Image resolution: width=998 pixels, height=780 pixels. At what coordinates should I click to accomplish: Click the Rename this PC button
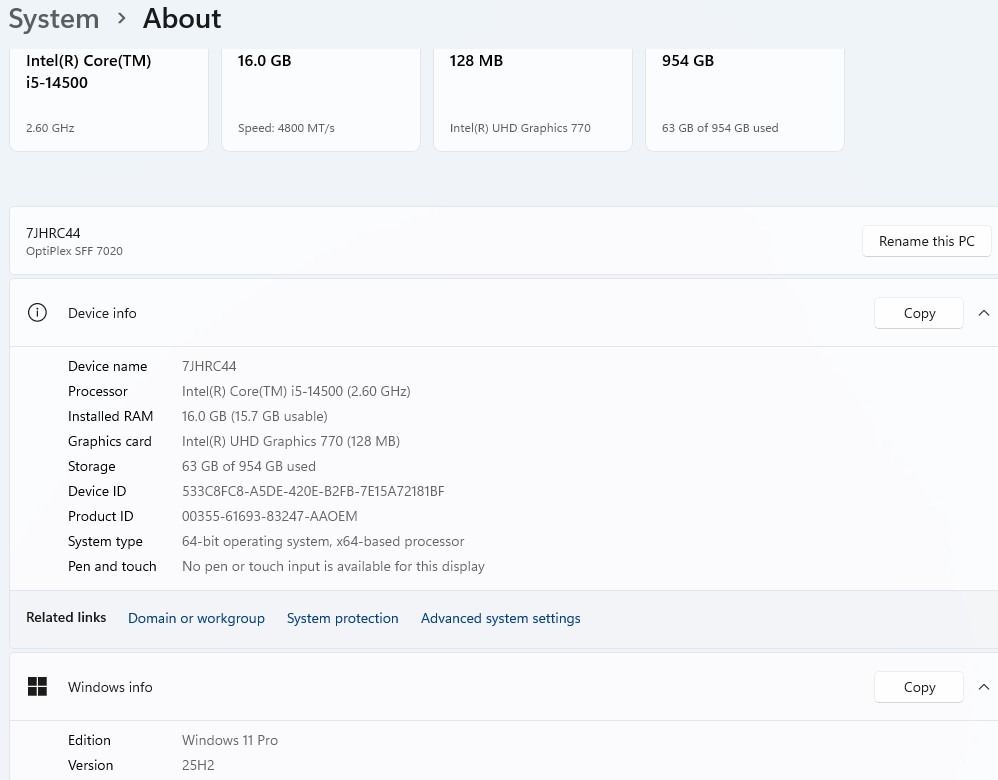click(x=926, y=241)
